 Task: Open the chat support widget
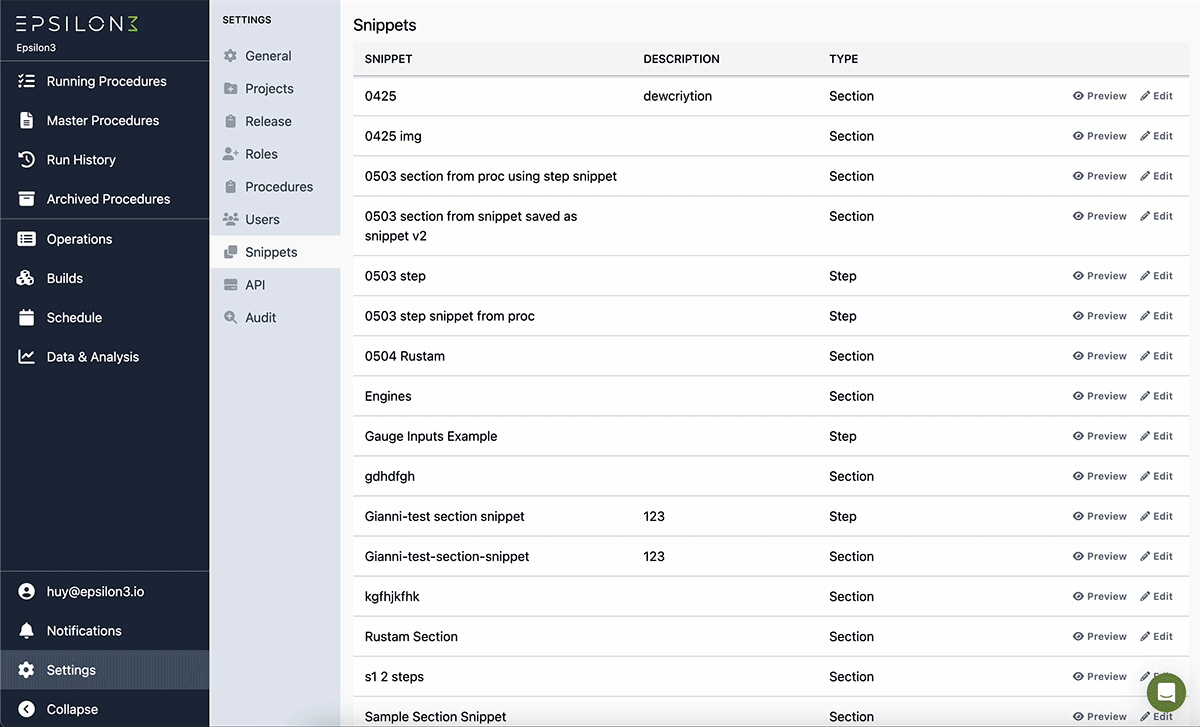(1166, 692)
